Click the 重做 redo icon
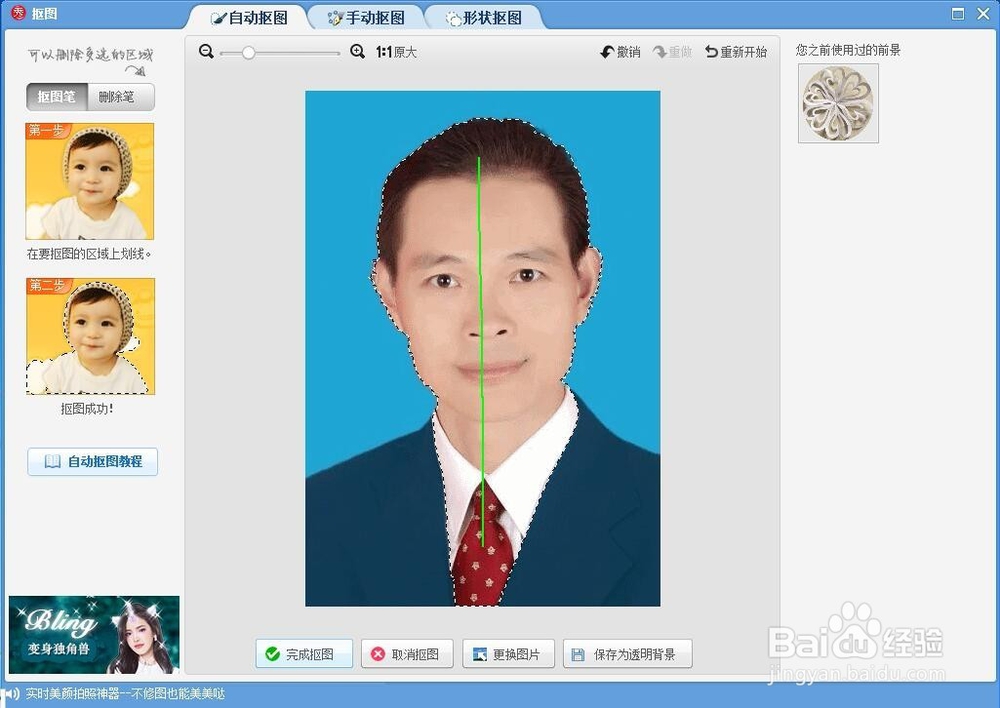1000x708 pixels. (x=670, y=51)
